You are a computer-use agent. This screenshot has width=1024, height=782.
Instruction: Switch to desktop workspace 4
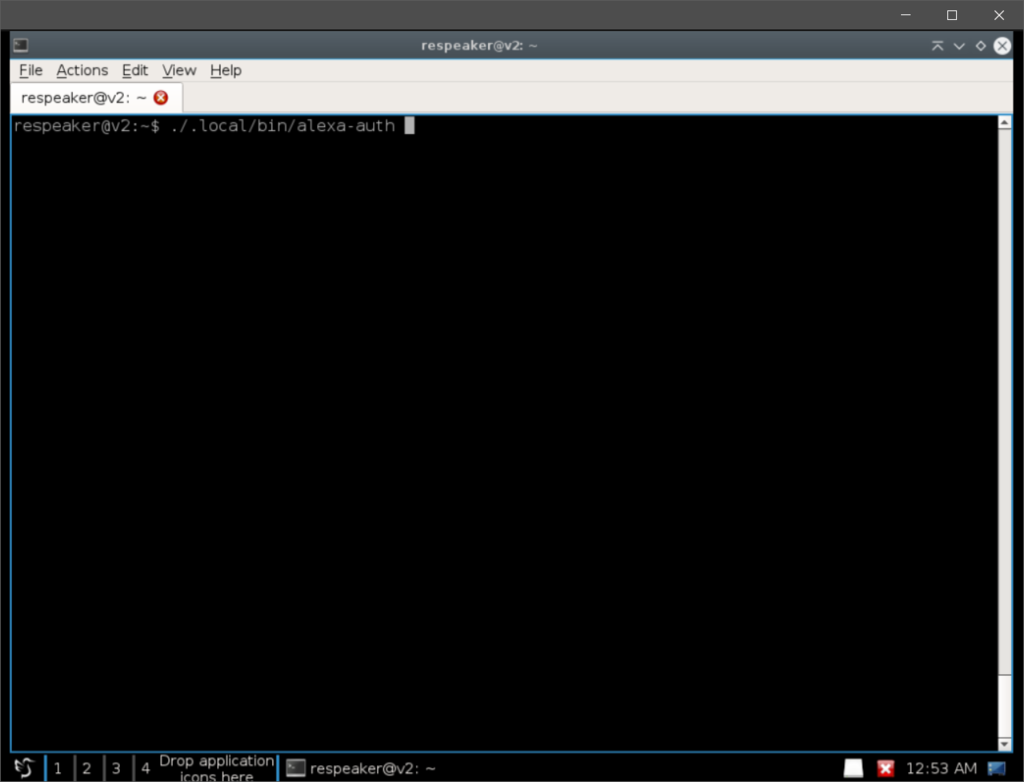(146, 768)
